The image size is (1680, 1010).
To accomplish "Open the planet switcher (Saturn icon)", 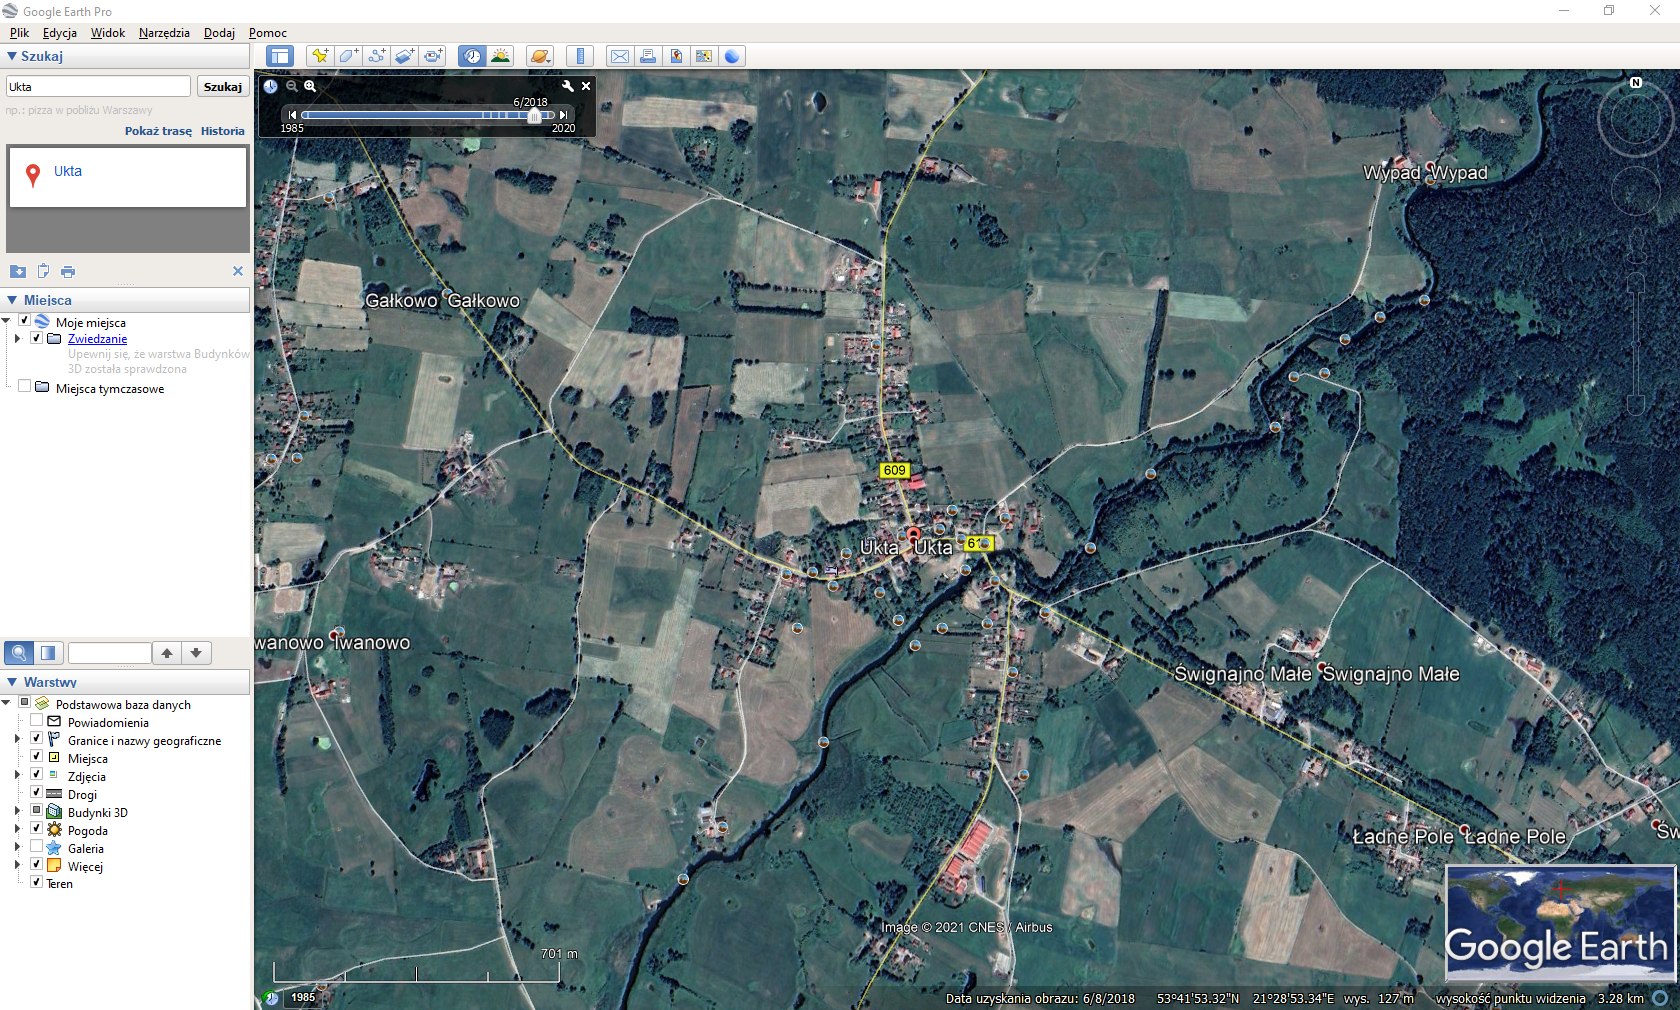I will click(x=540, y=56).
